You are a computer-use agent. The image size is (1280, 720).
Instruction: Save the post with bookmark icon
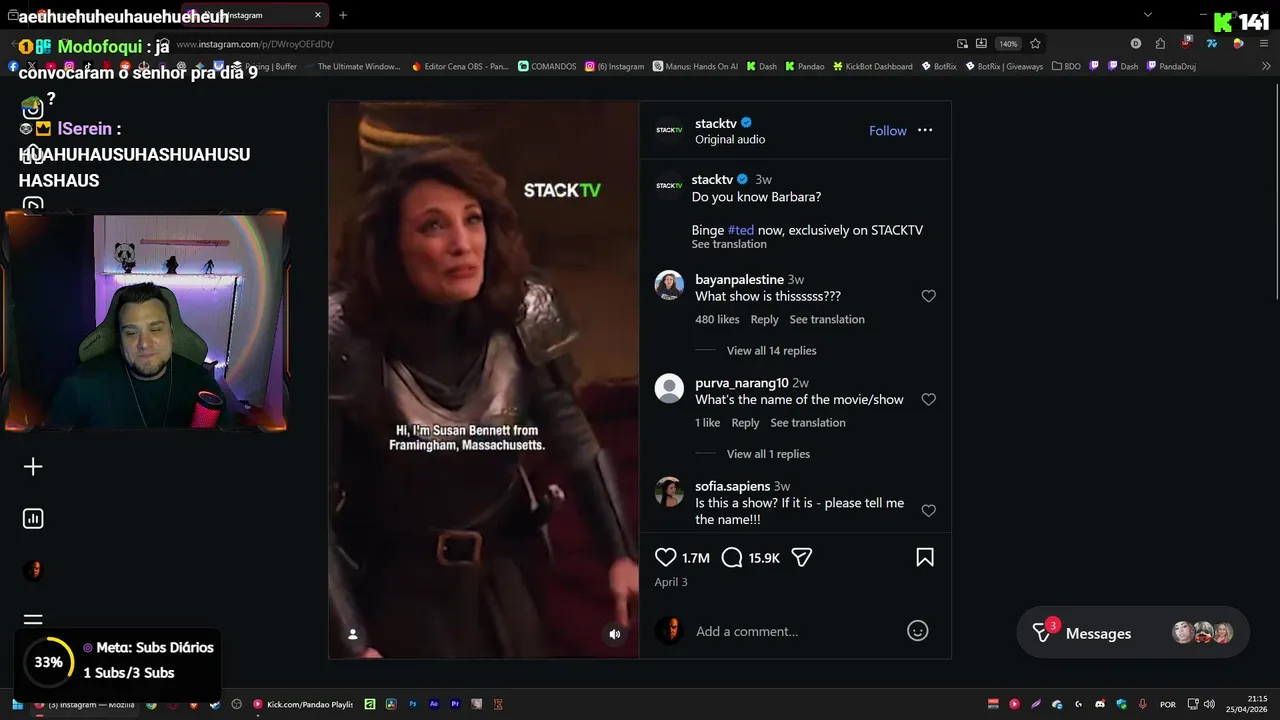click(925, 557)
